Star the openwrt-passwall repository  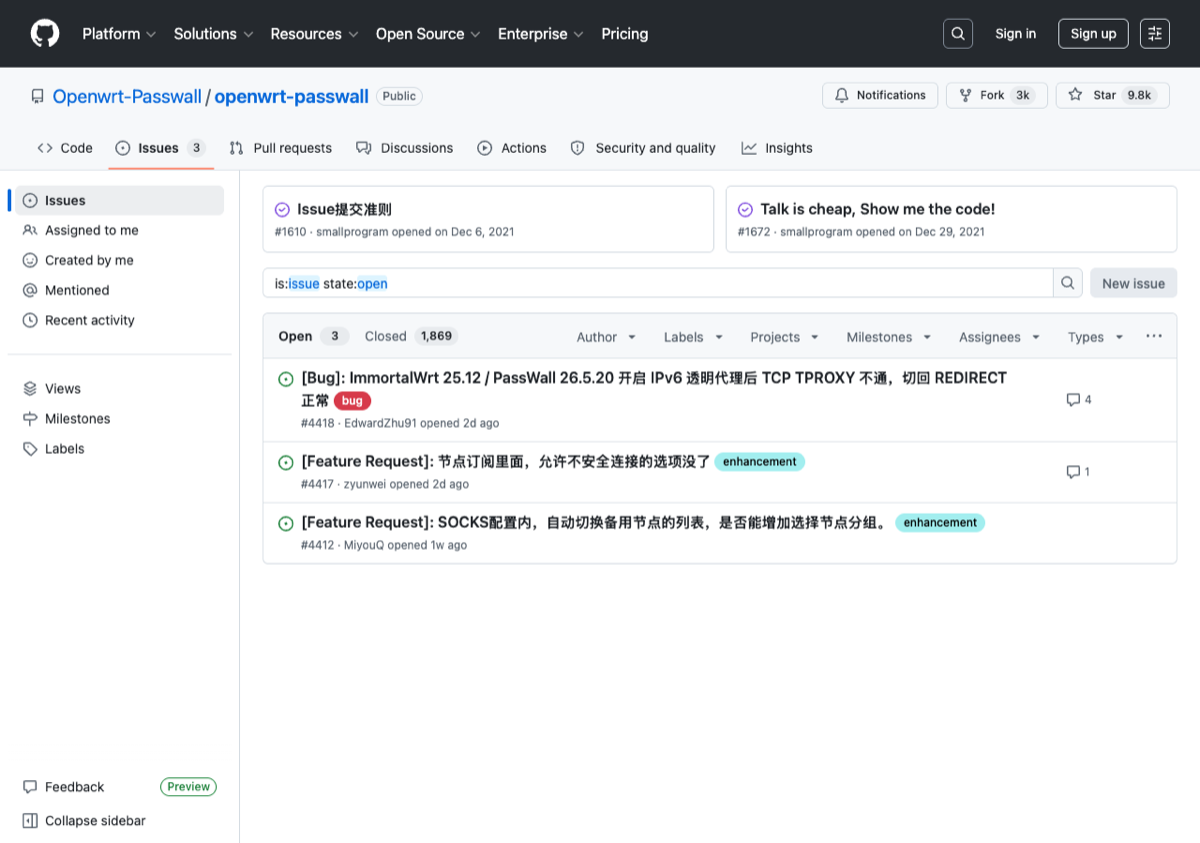point(1112,95)
